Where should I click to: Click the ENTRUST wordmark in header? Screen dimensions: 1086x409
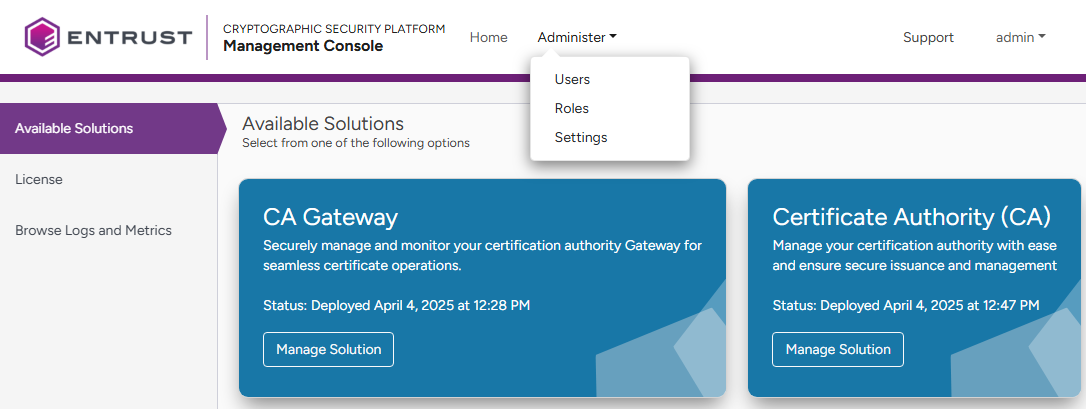[130, 38]
